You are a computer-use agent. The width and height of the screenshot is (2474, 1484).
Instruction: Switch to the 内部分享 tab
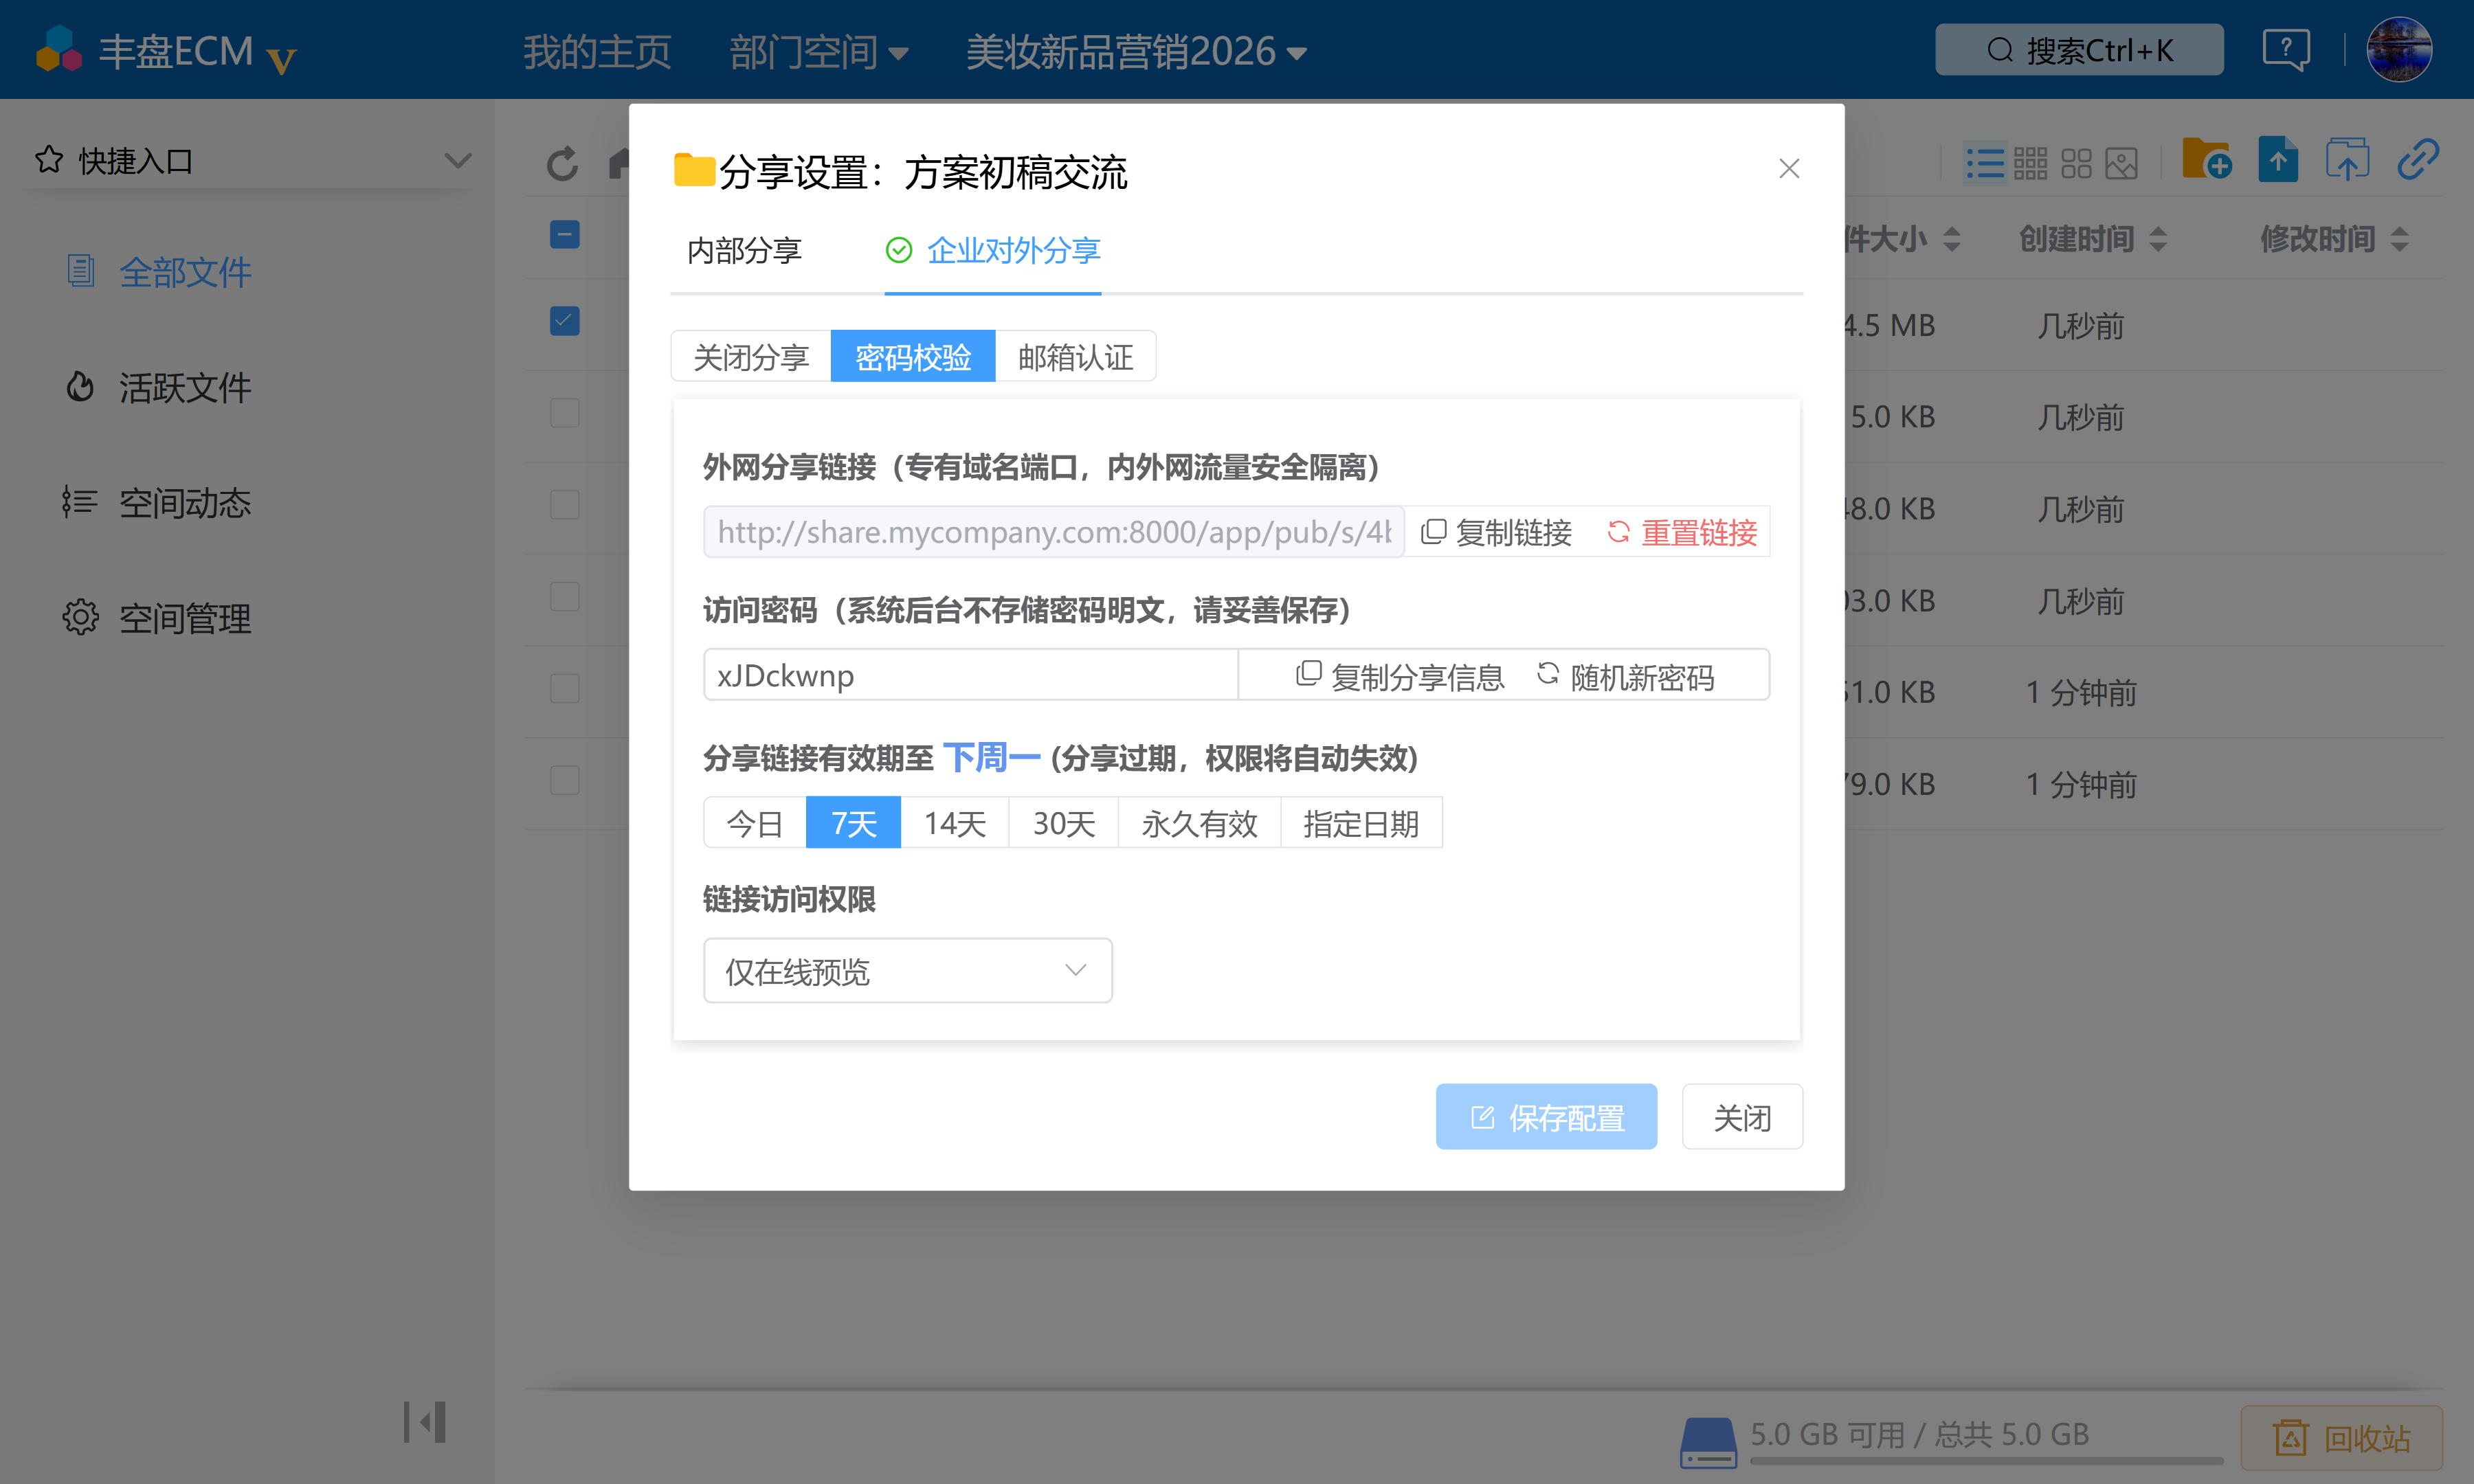(x=744, y=250)
